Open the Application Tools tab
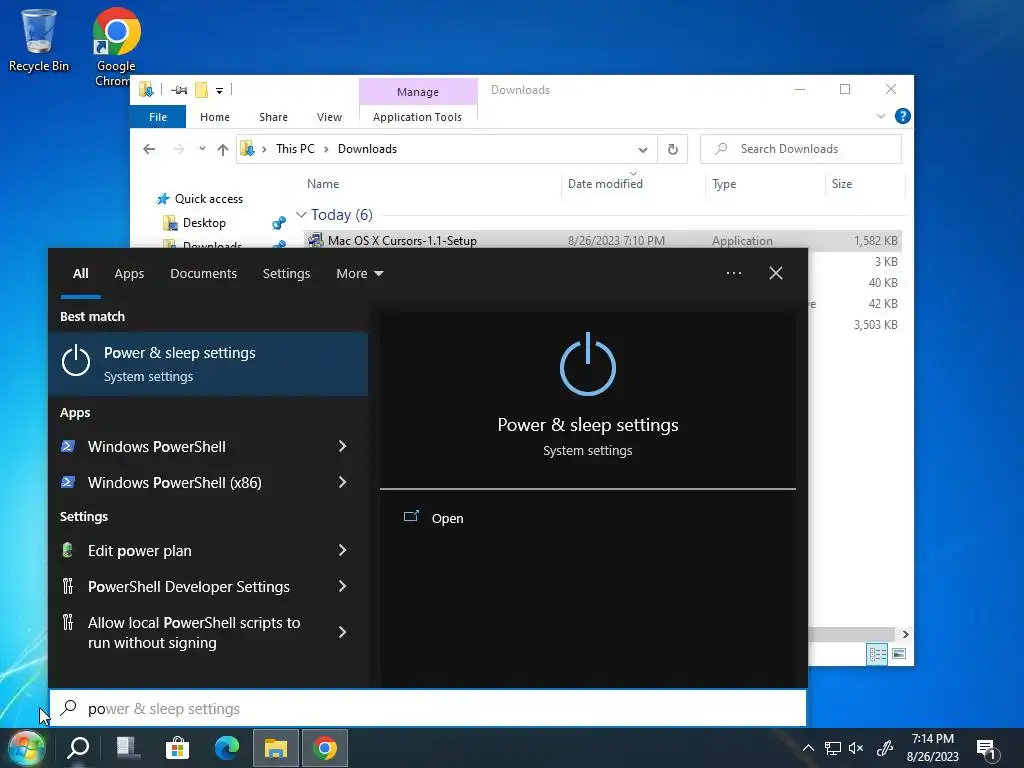 point(417,117)
